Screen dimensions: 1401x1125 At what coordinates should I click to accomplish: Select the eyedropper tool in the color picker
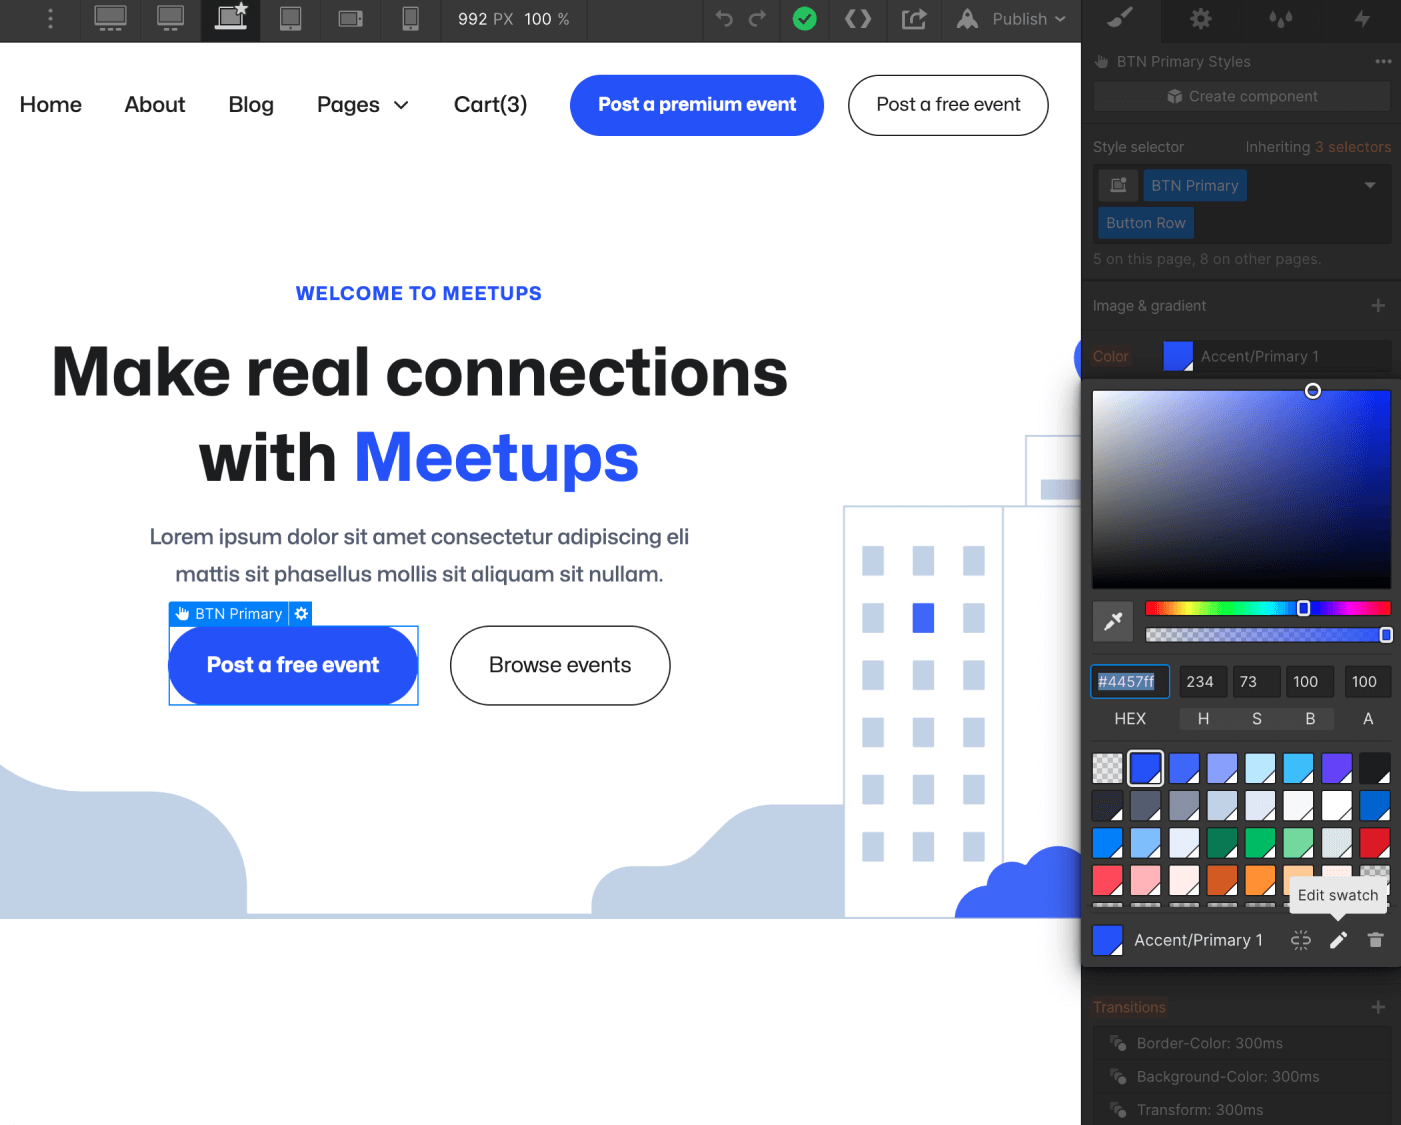point(1113,620)
